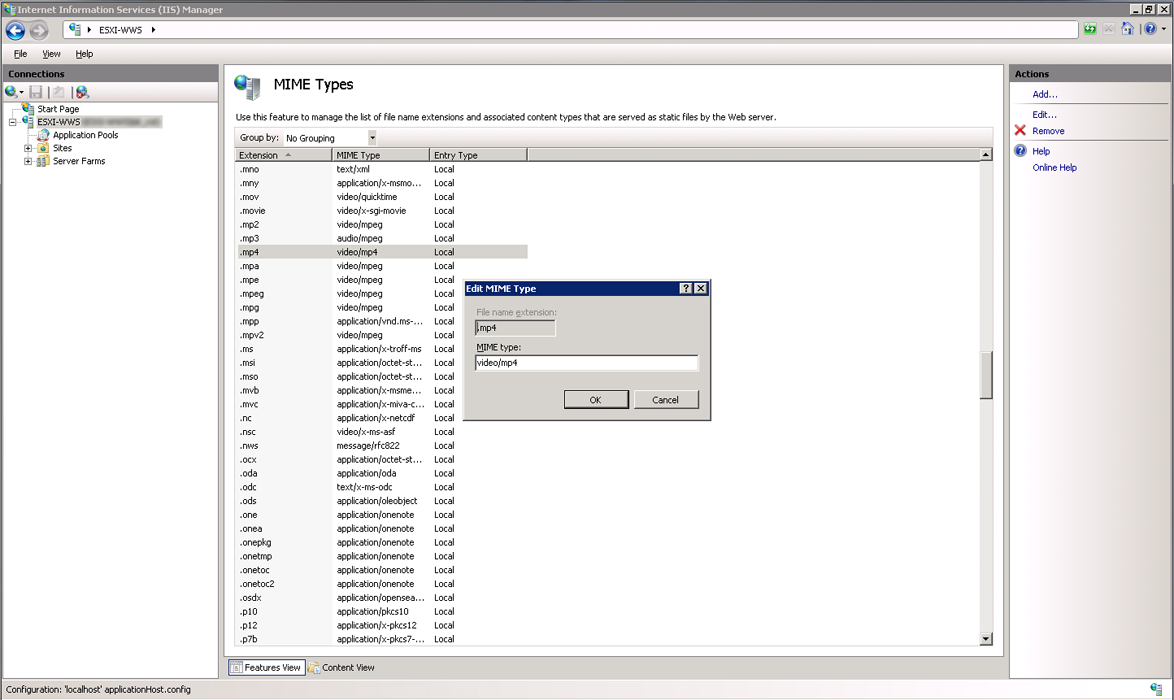Image resolution: width=1174 pixels, height=700 pixels.
Task: Click the status bar network icon at bottom right
Action: coord(1157,689)
